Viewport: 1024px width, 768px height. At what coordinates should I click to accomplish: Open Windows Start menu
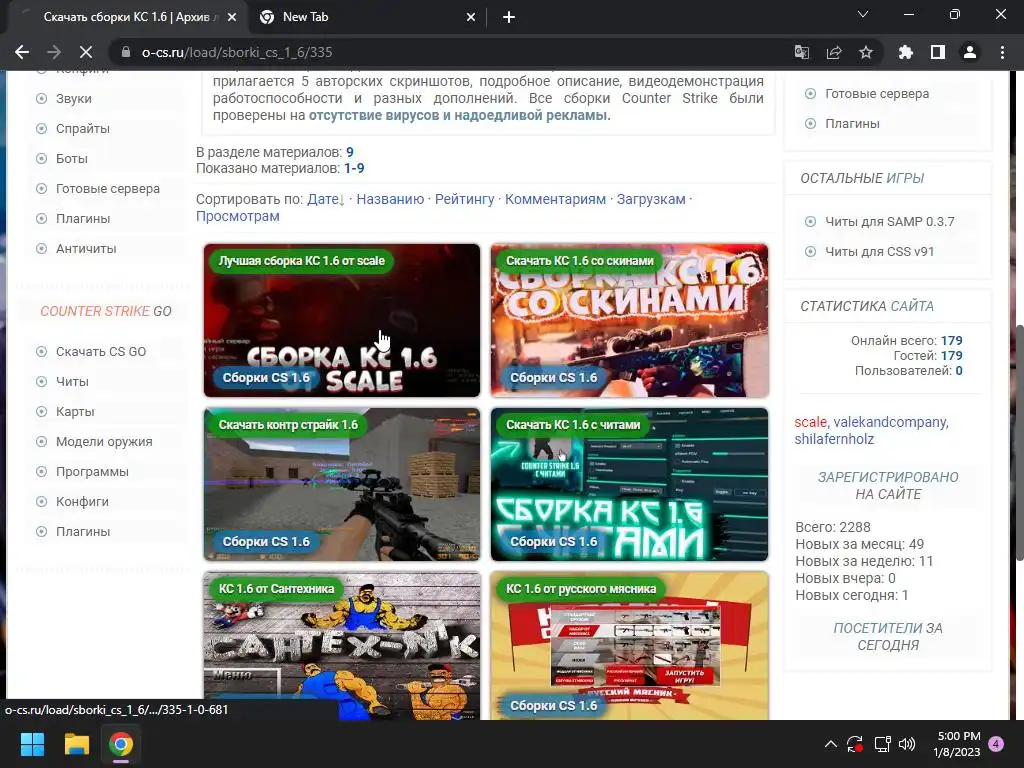(x=32, y=744)
